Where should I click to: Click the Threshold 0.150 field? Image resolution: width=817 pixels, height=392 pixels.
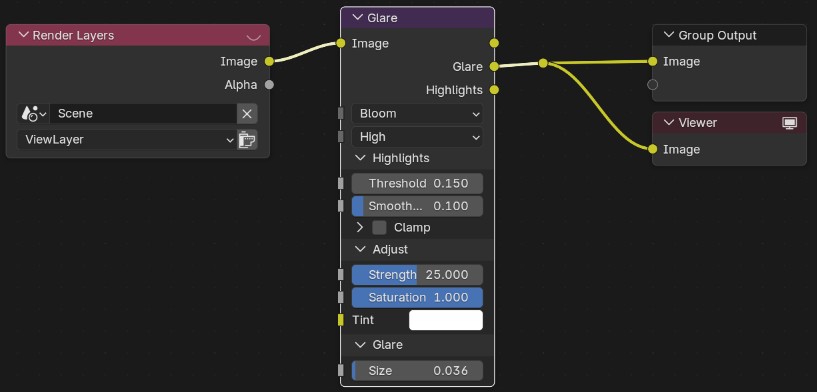(x=417, y=183)
